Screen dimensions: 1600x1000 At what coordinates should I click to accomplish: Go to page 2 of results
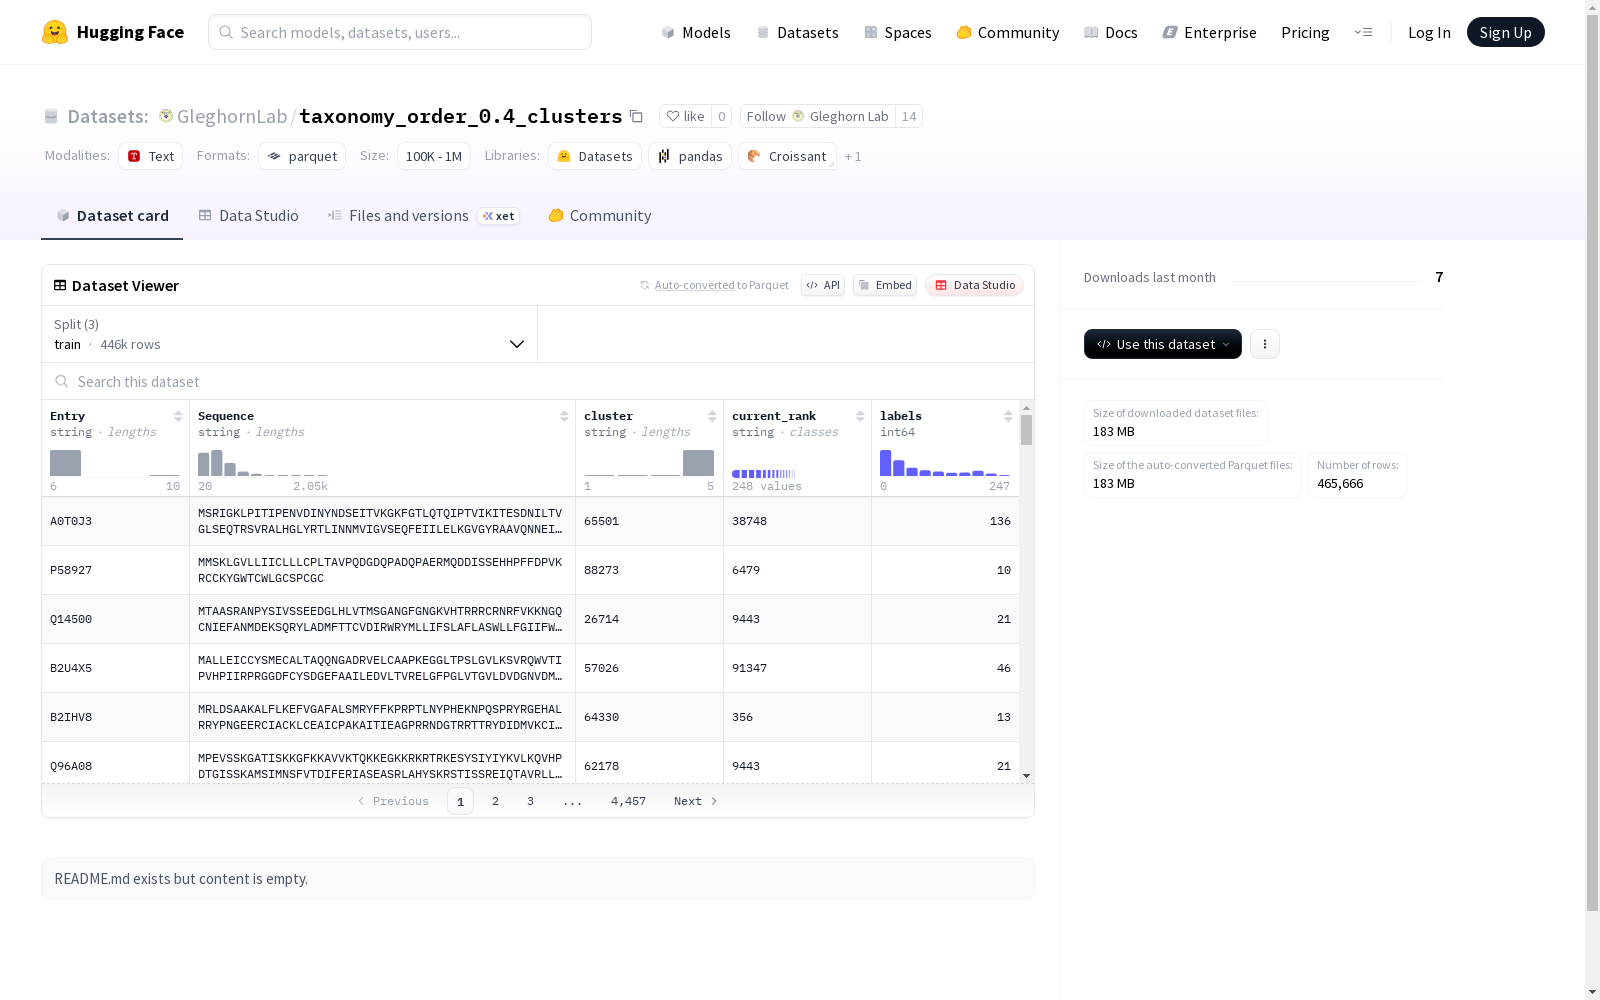495,801
